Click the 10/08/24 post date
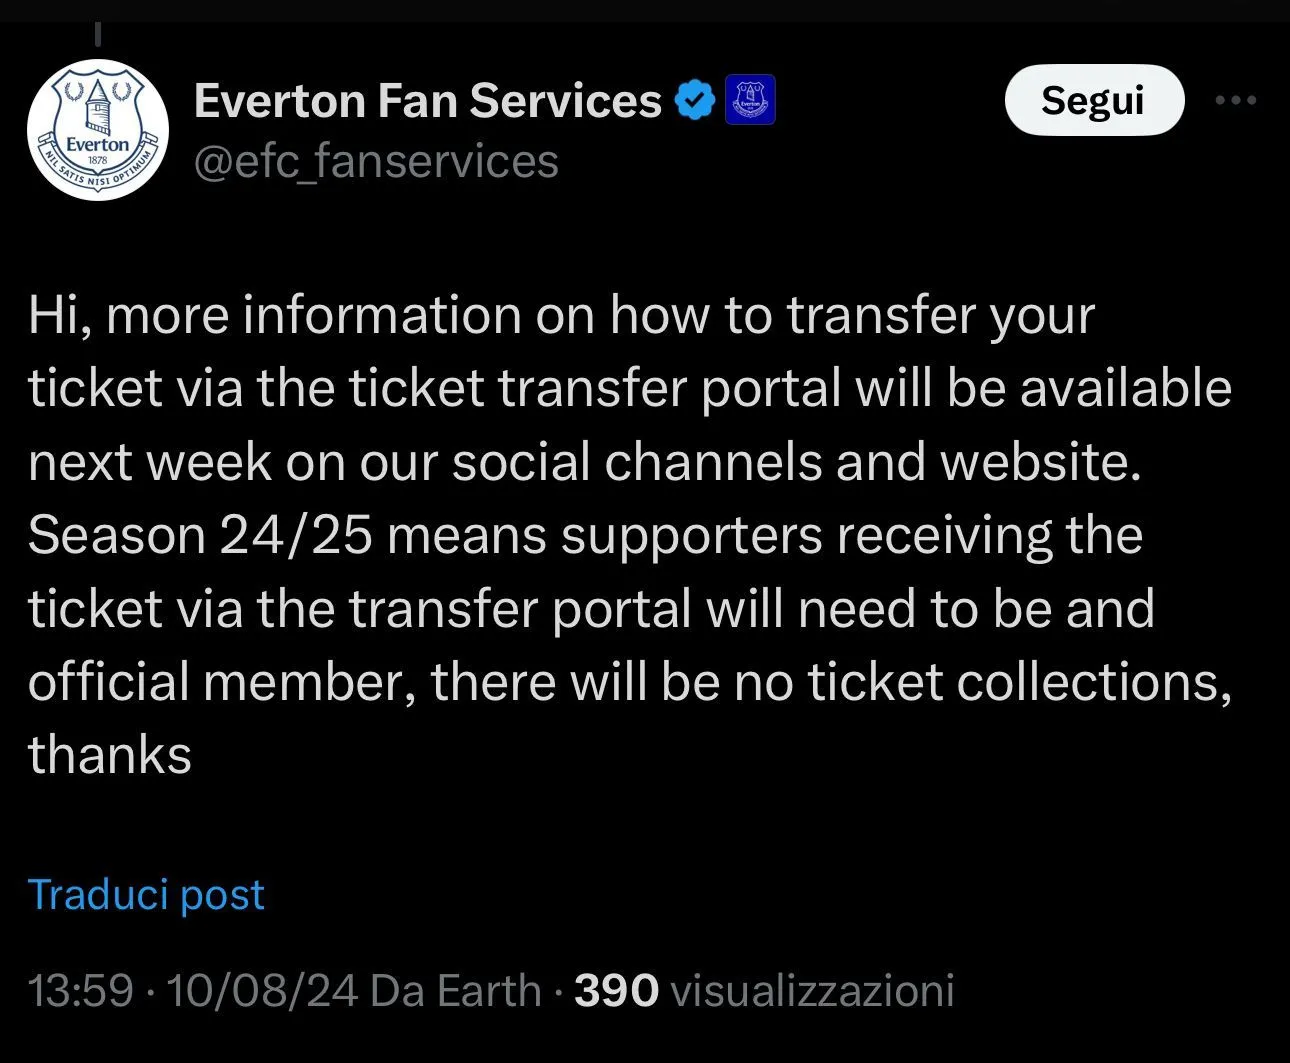The height and width of the screenshot is (1063, 1290). coord(262,991)
